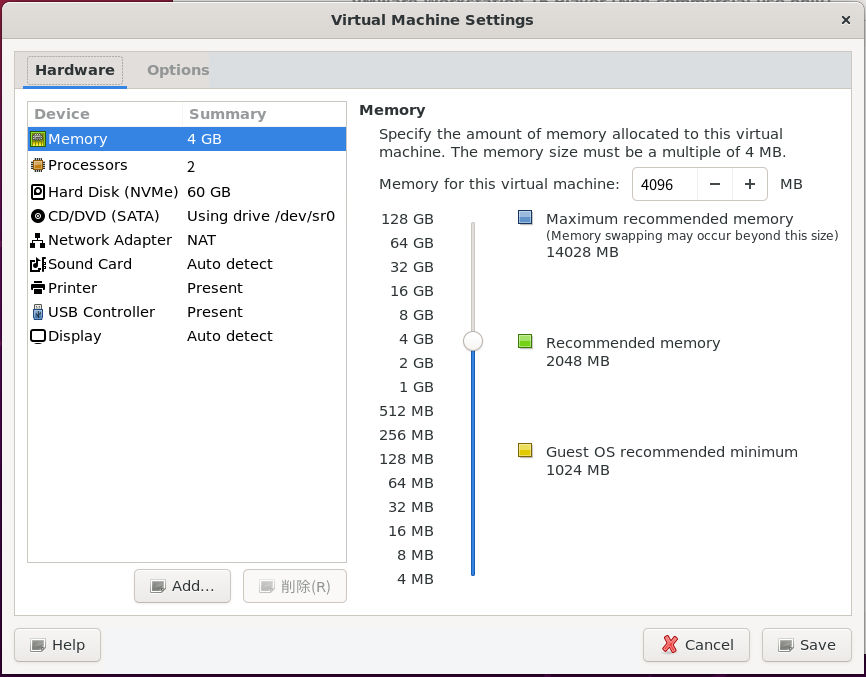Click the Hard Disk (NVMe) icon
Image resolution: width=866 pixels, height=677 pixels.
click(x=38, y=192)
